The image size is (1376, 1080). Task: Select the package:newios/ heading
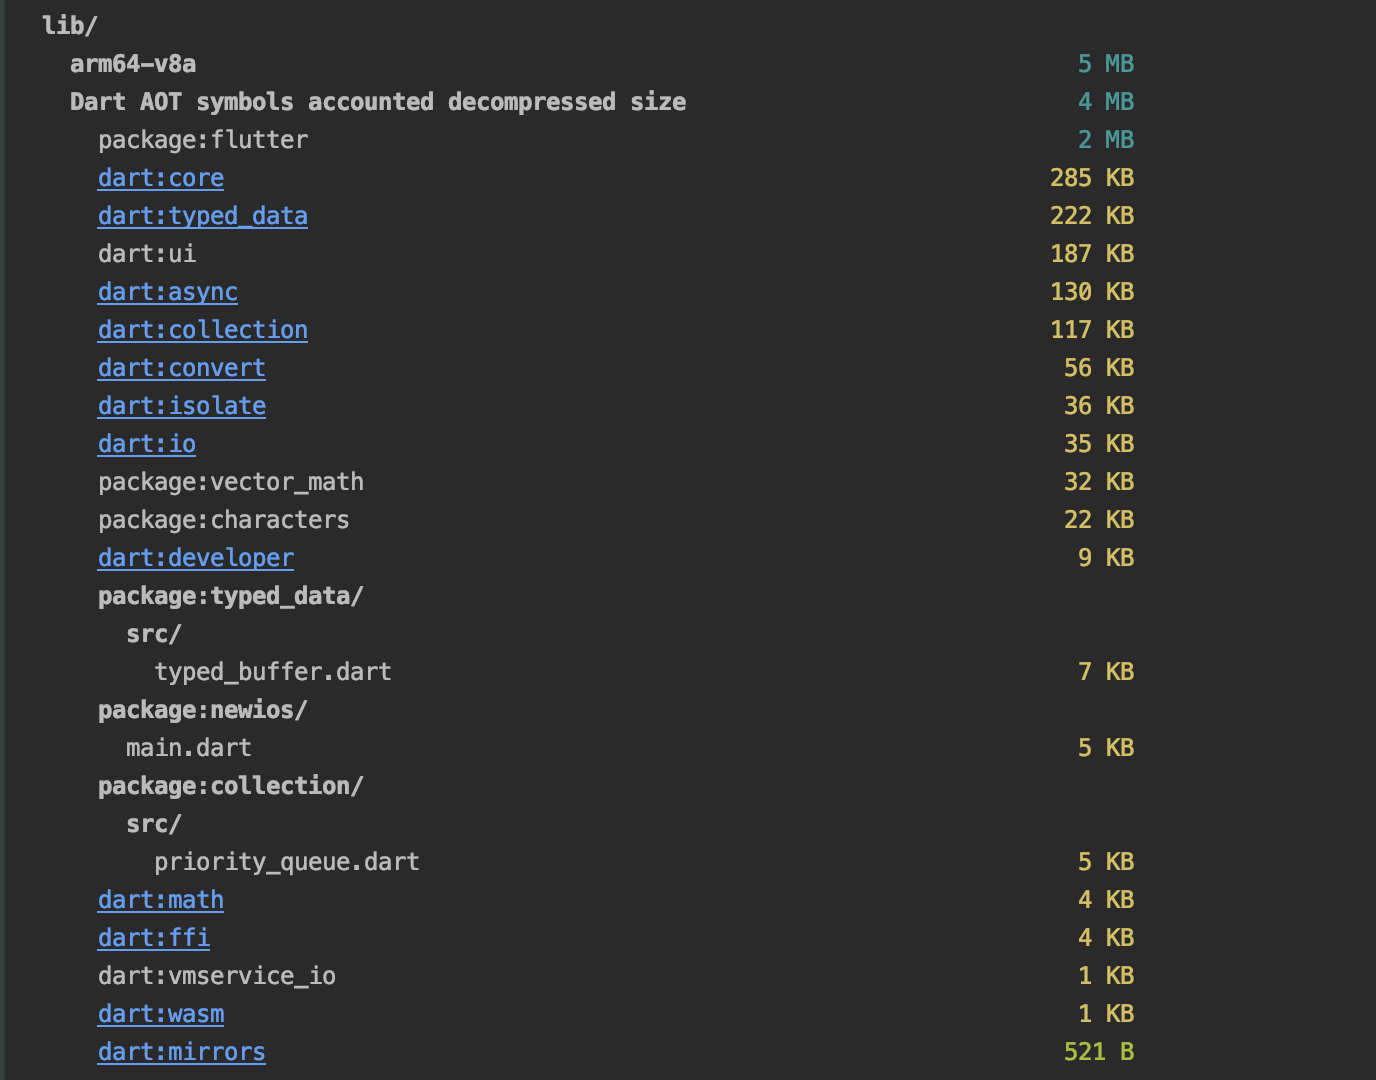point(203,710)
